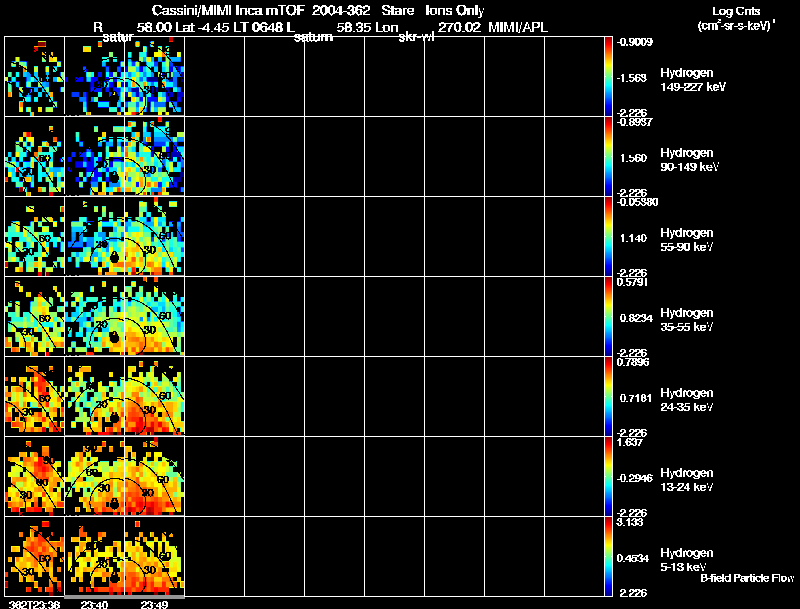Select the 'Hydrogen 24-35 keV' label

point(687,400)
